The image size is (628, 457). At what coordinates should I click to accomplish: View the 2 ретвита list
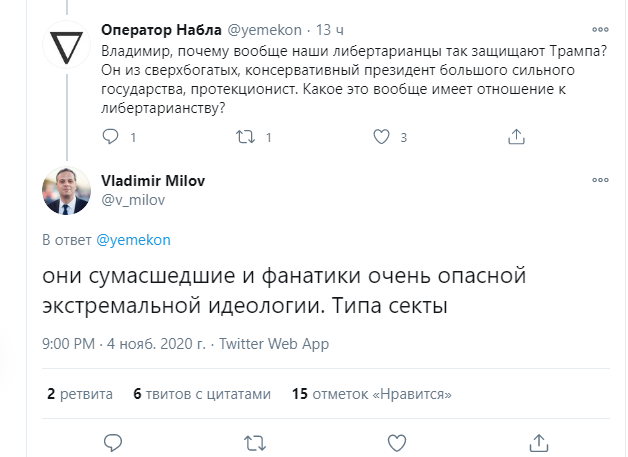[x=80, y=394]
